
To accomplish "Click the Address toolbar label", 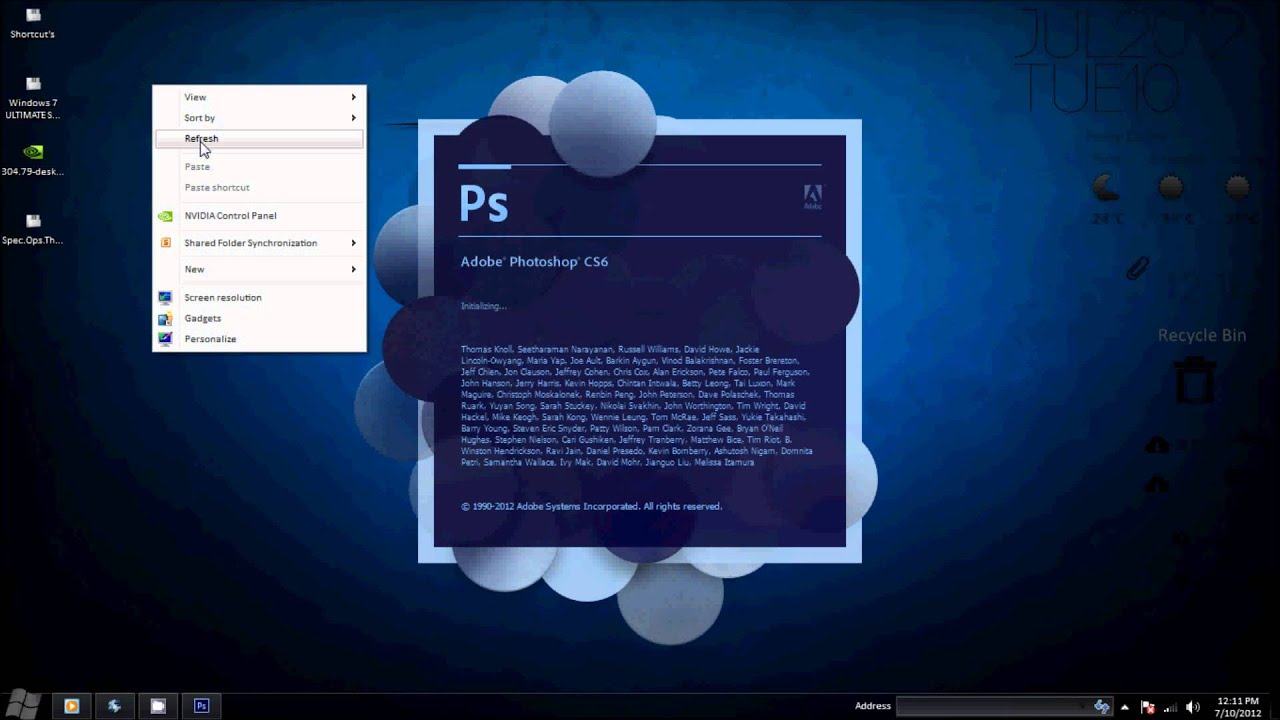I will [x=873, y=706].
